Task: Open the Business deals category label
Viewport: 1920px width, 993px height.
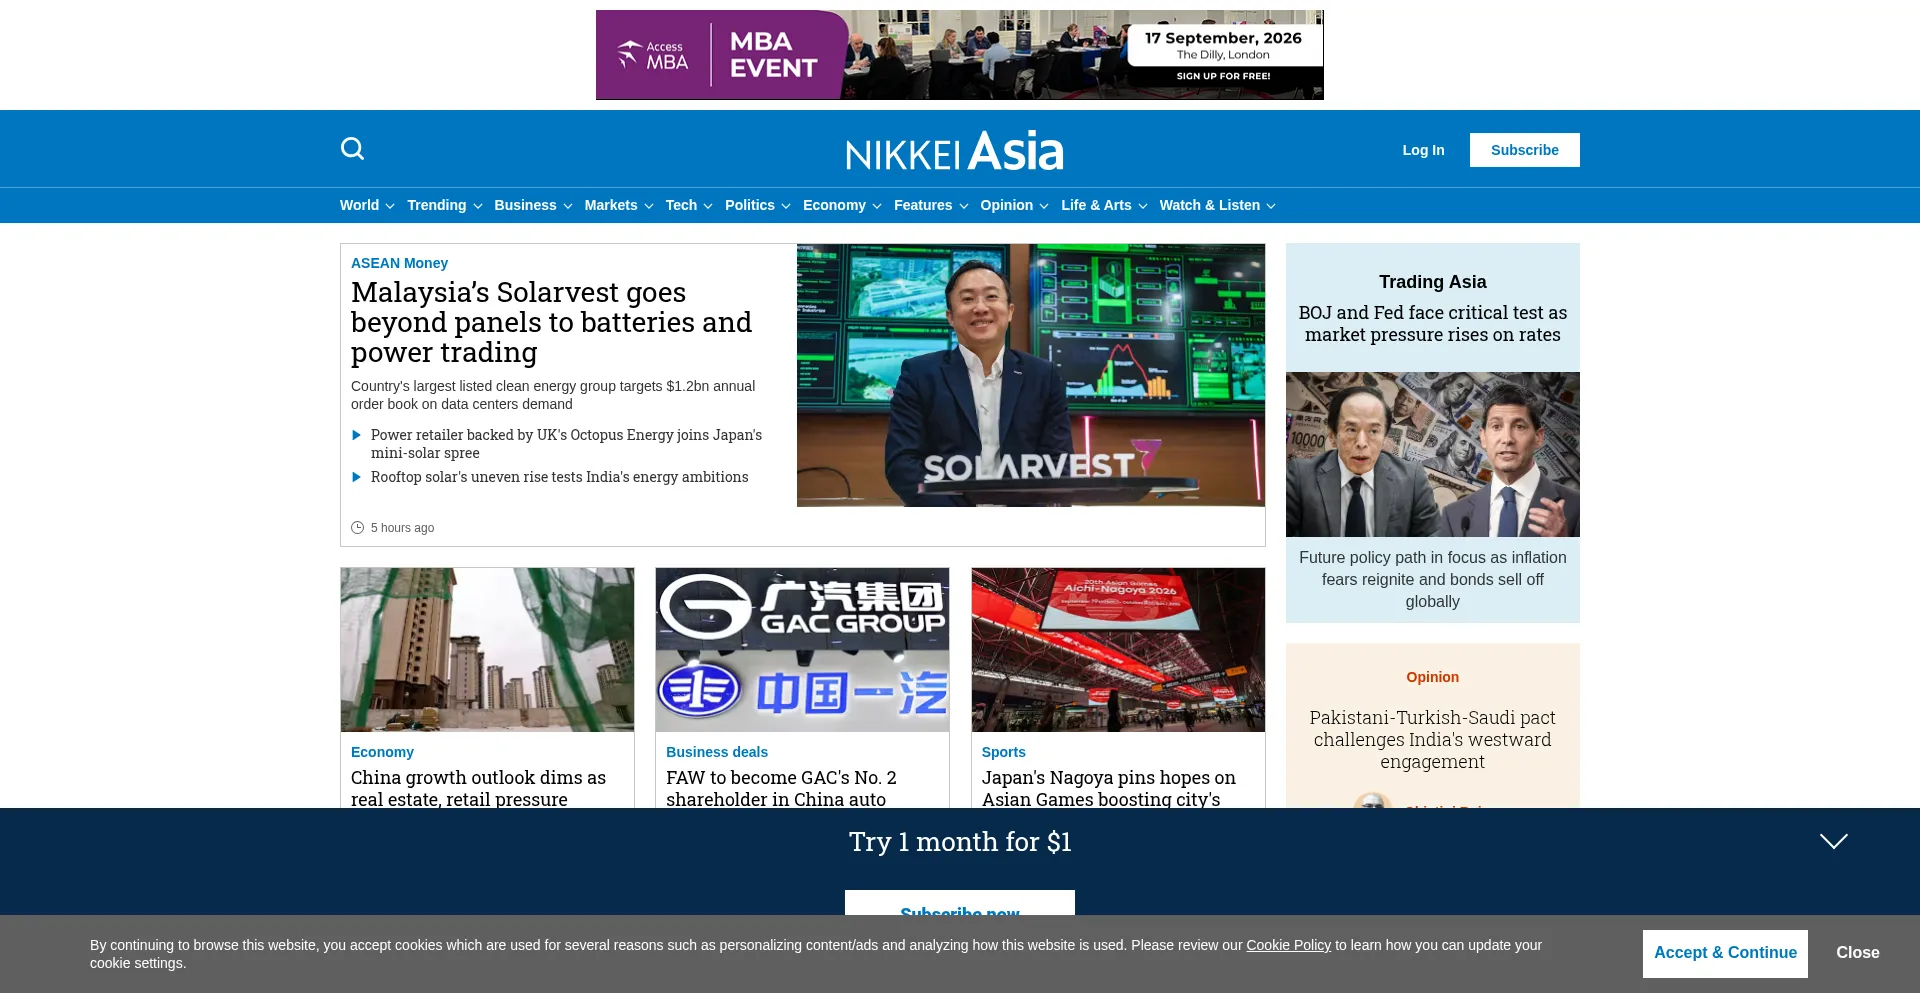Action: [x=717, y=752]
